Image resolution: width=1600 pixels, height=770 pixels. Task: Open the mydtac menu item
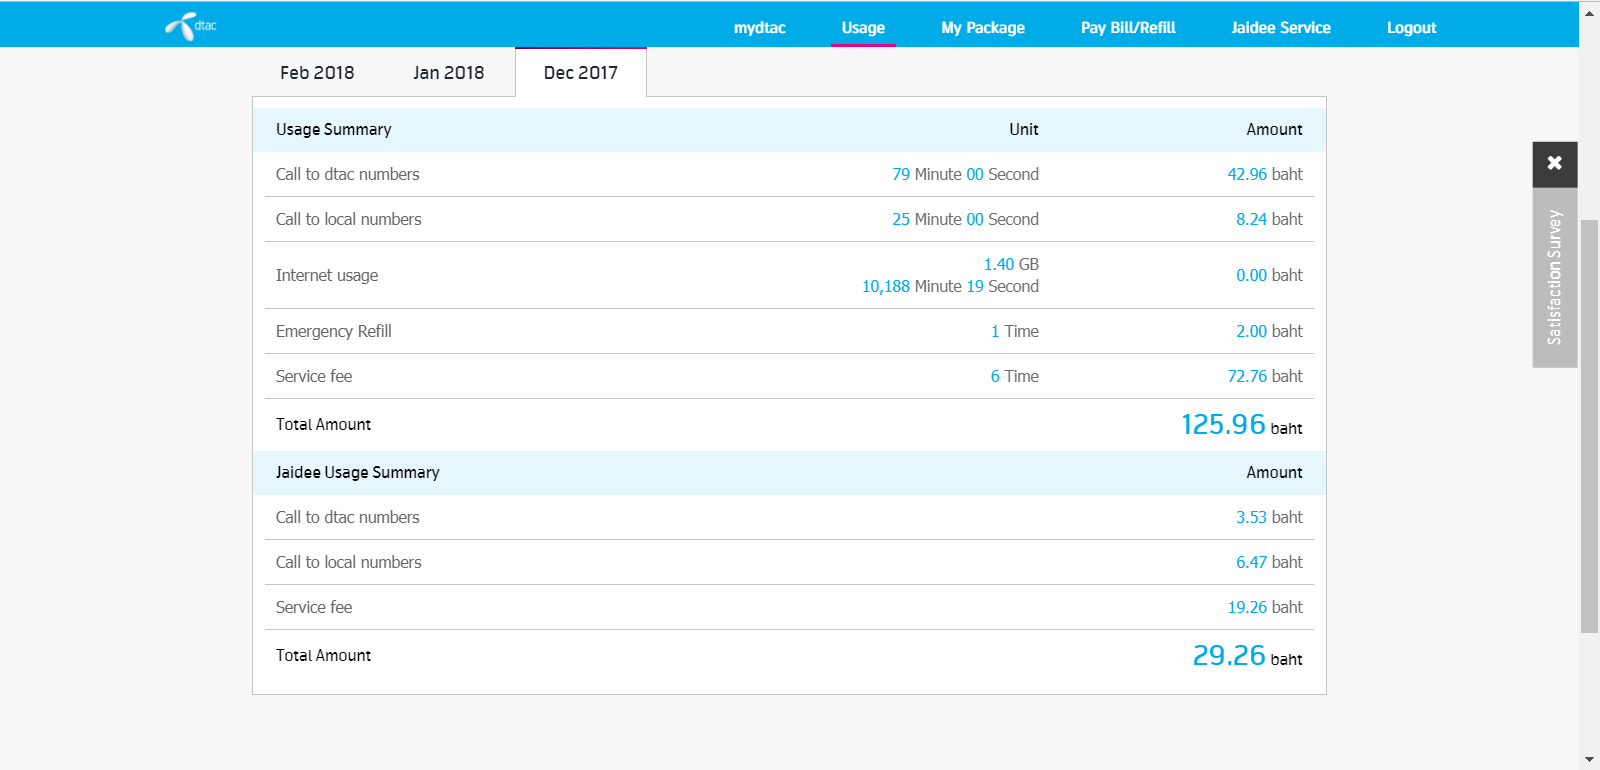(x=759, y=28)
